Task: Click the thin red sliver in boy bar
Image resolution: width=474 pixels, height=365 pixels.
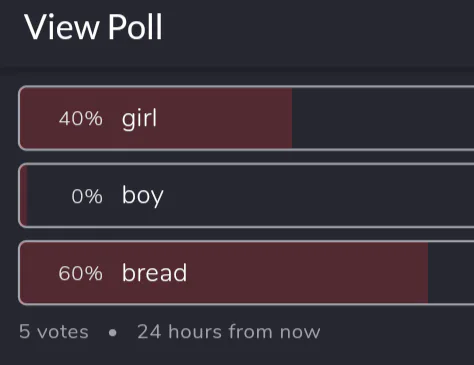Action: [24, 196]
